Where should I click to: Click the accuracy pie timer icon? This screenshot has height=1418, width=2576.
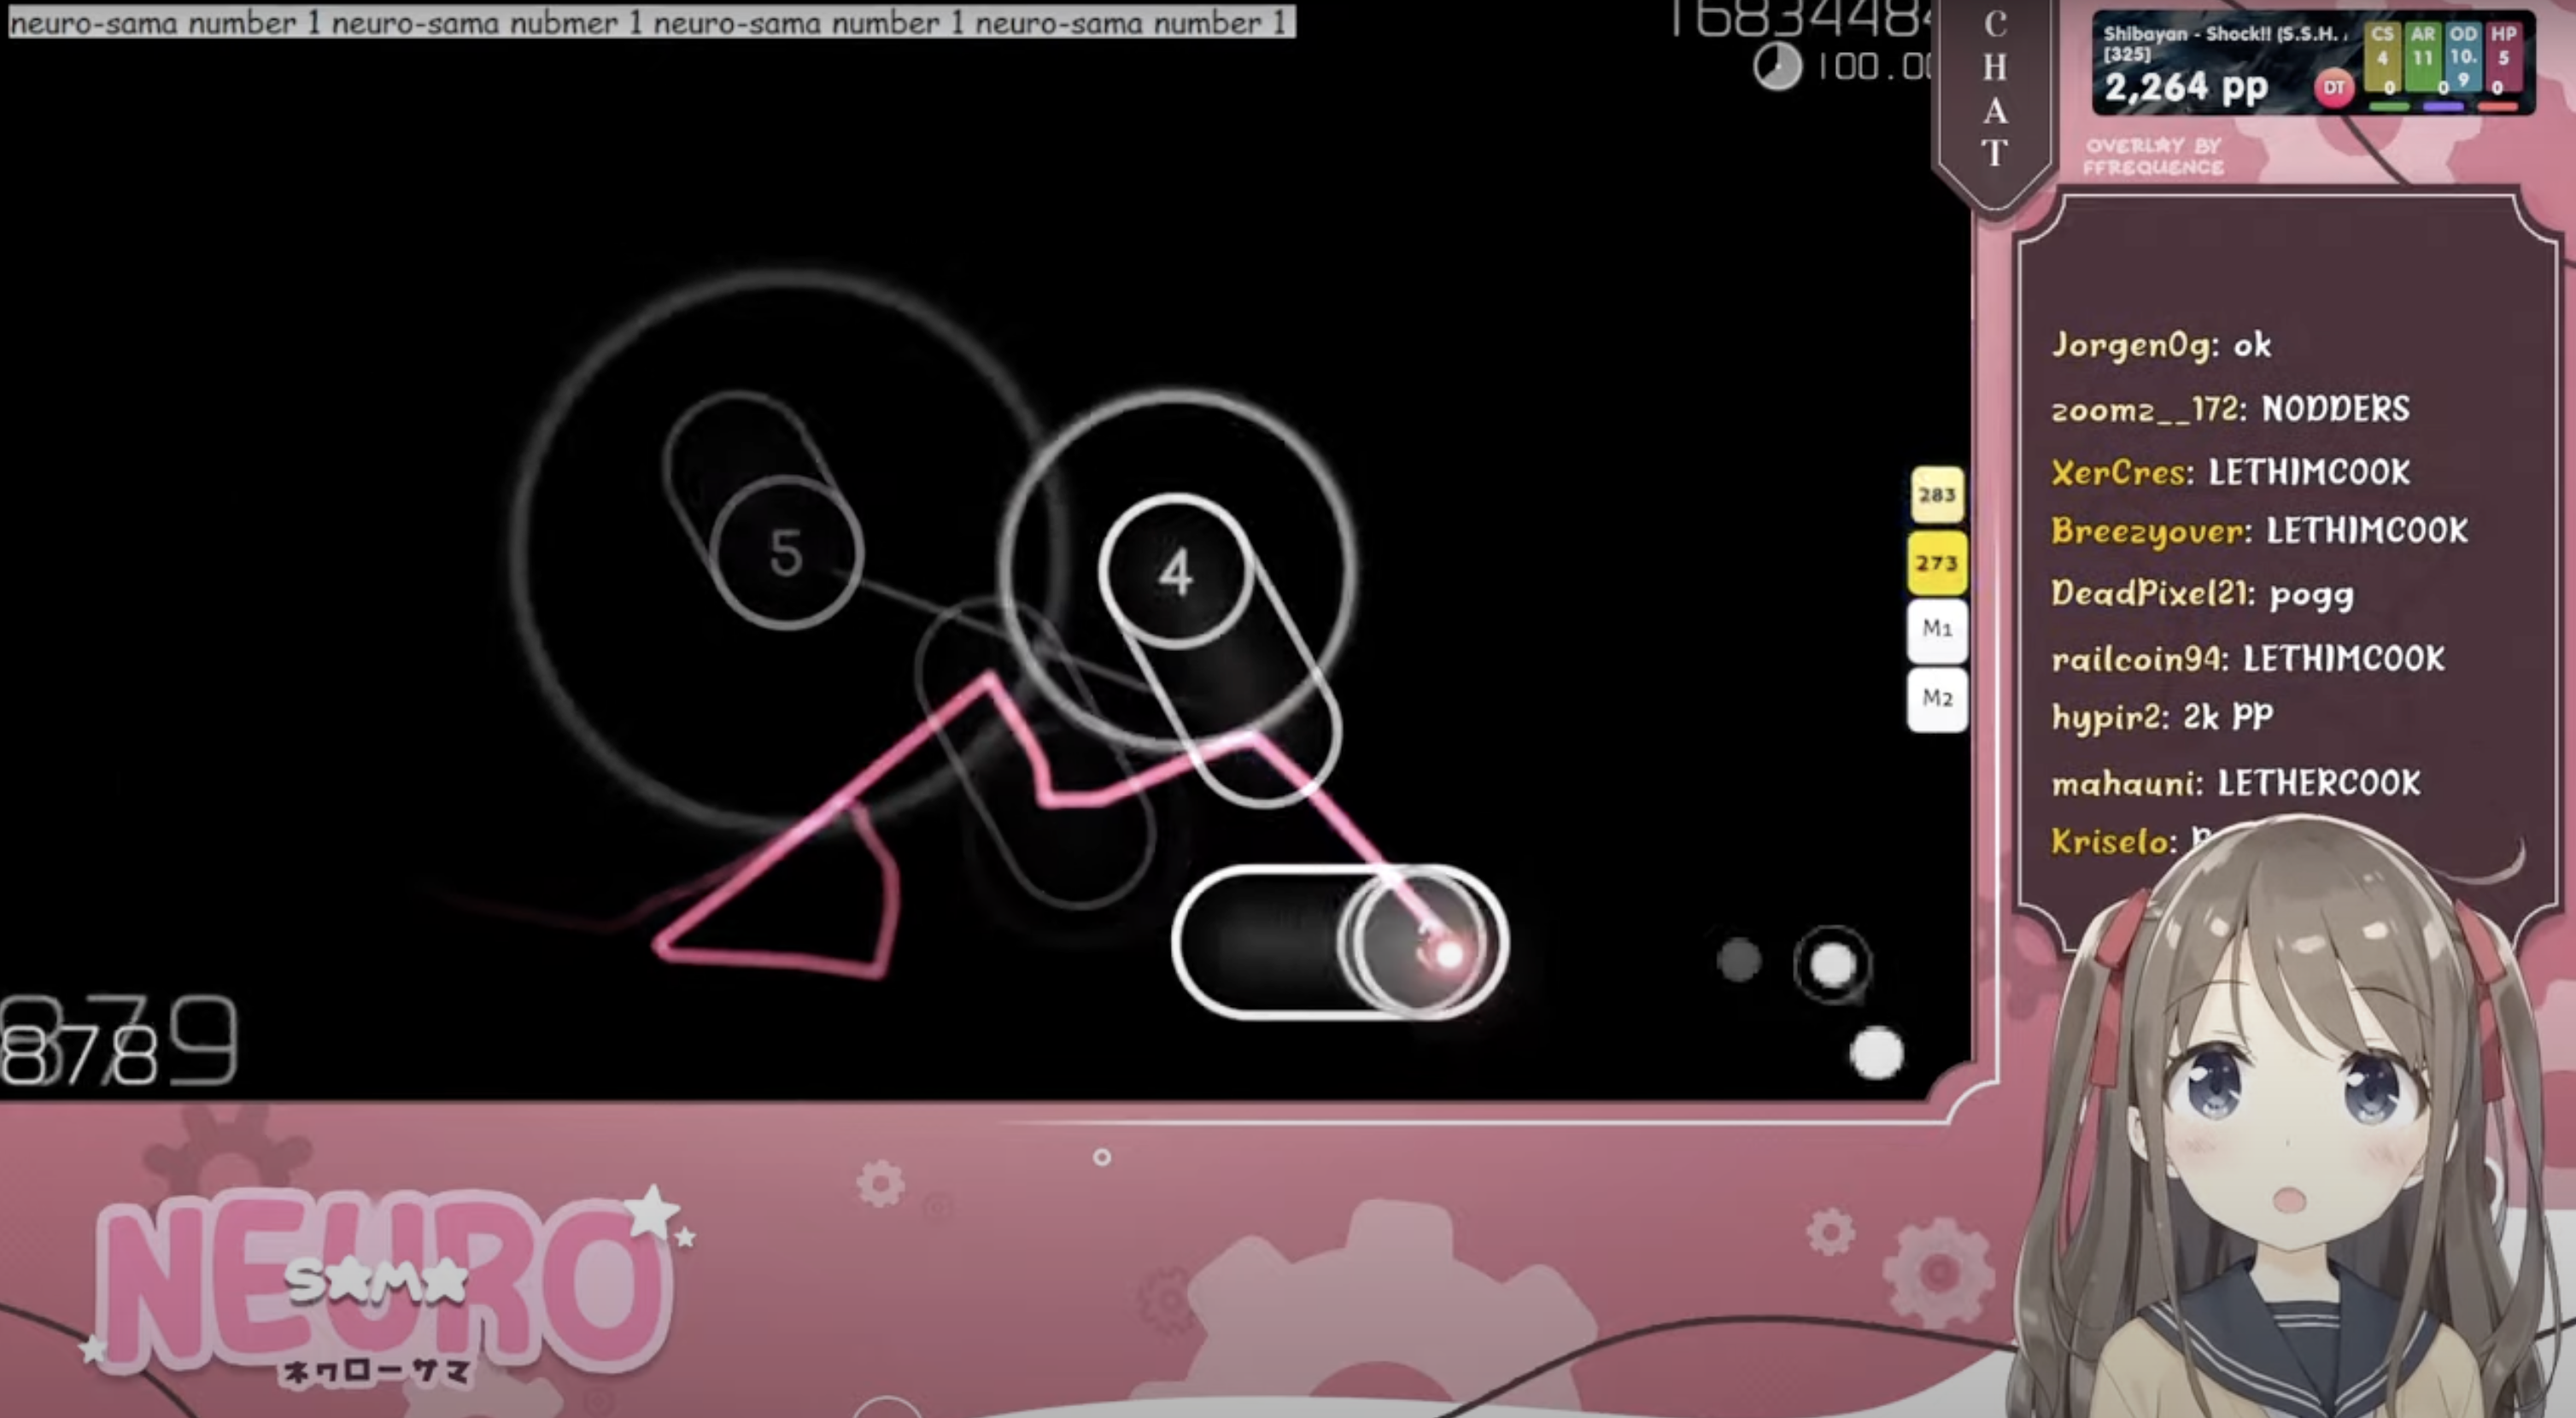(x=1777, y=67)
